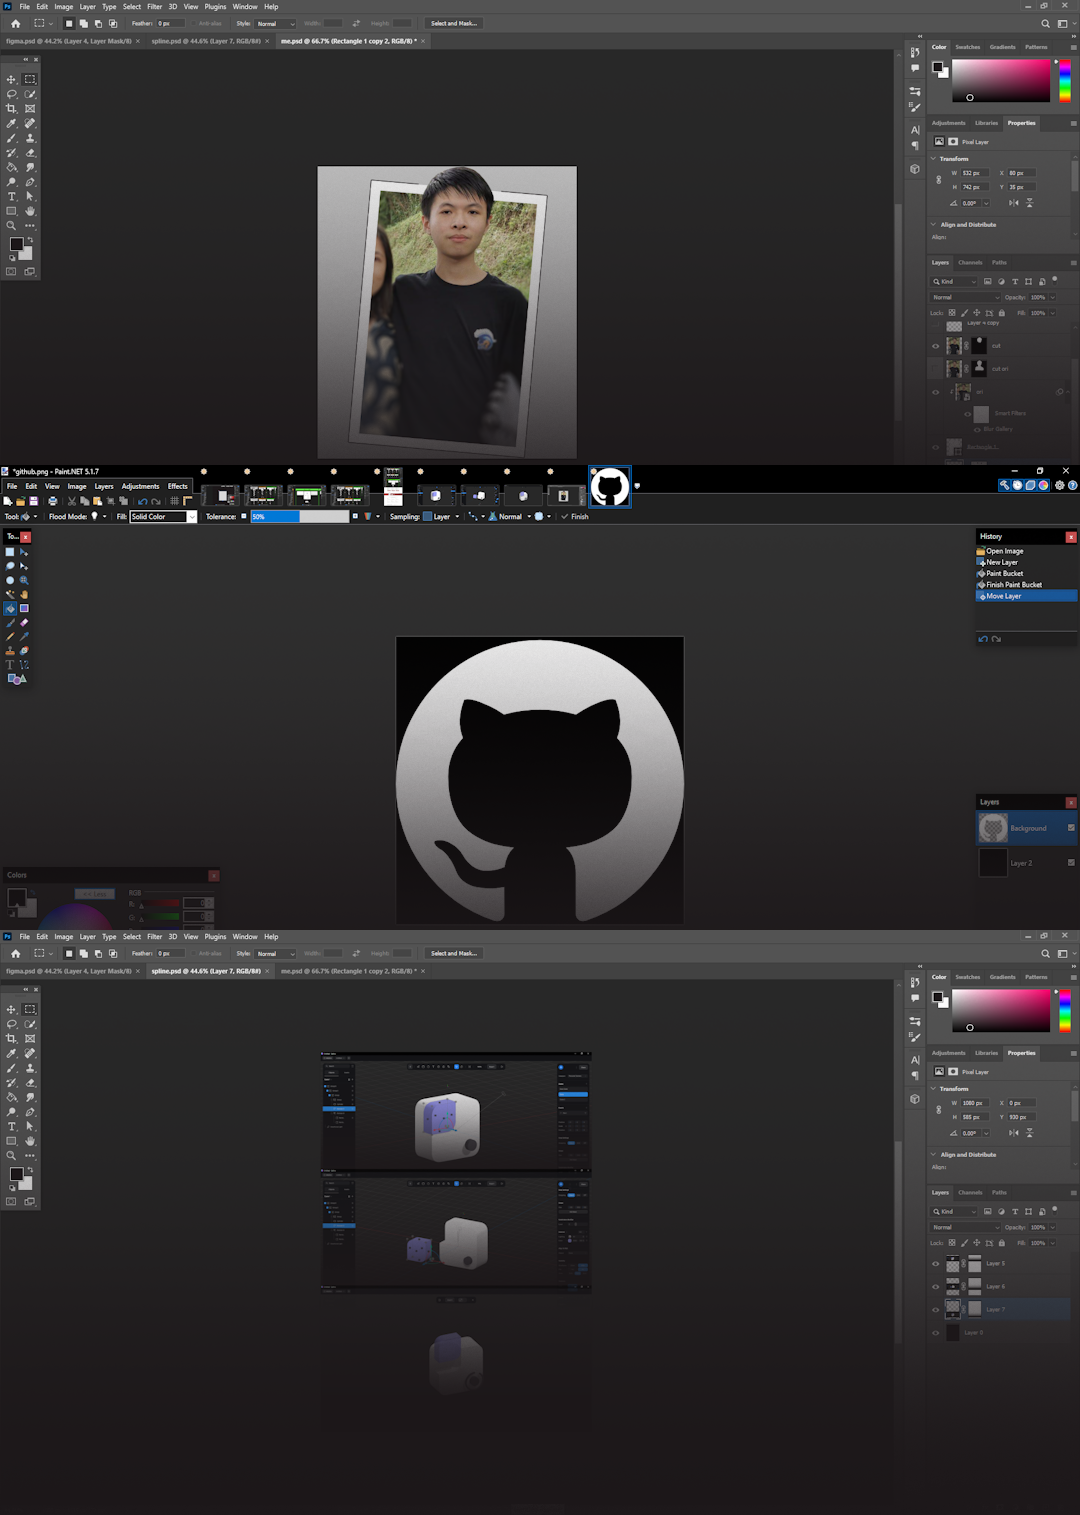Activate the Lasso tool in Photoshop

(11, 94)
